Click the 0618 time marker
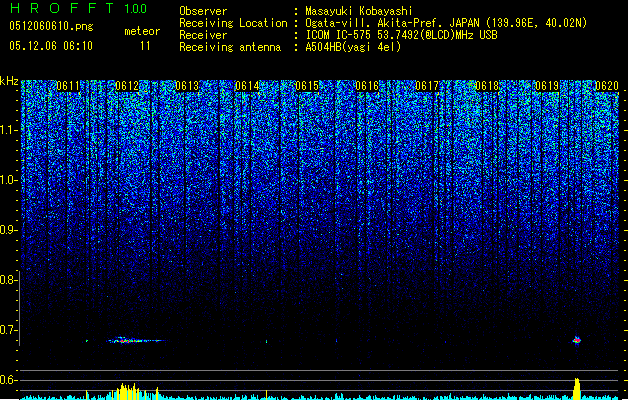 [x=487, y=86]
